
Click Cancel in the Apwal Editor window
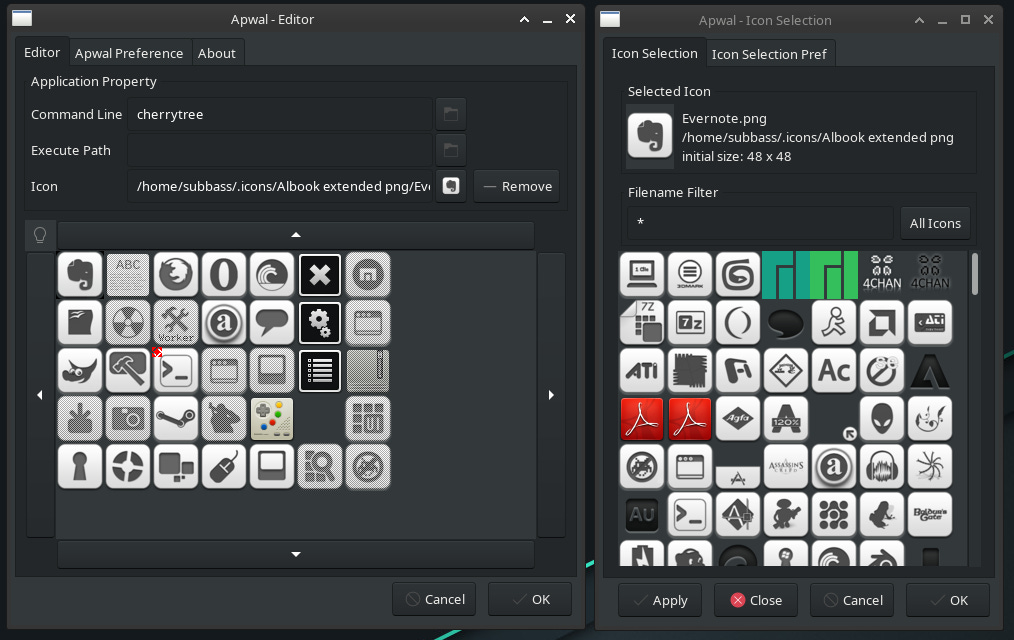coord(434,599)
